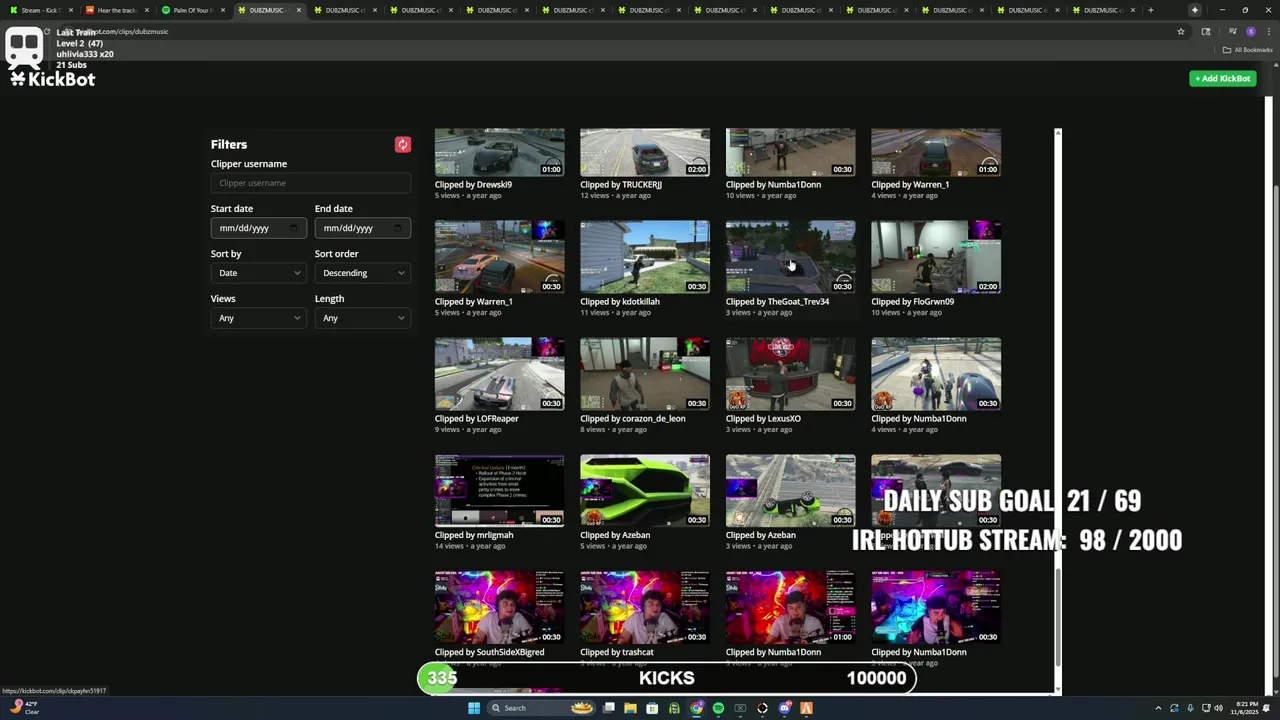Open the Views Any dropdown
Screen dimensions: 1280x720
258,318
